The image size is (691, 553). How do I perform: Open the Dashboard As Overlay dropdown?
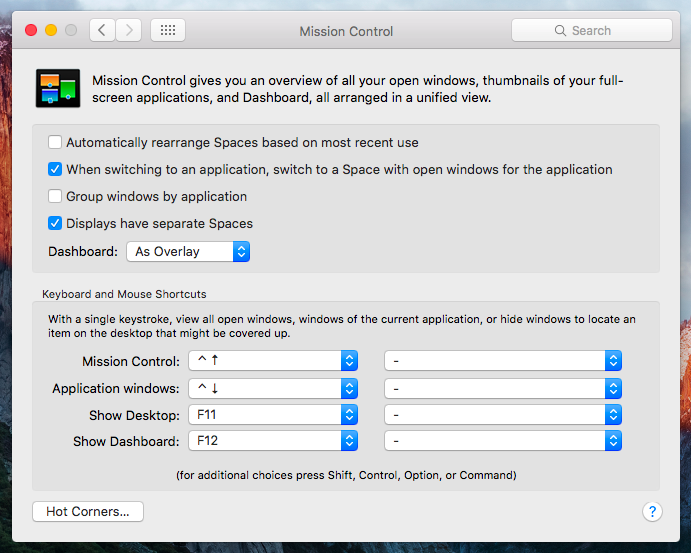click(188, 252)
